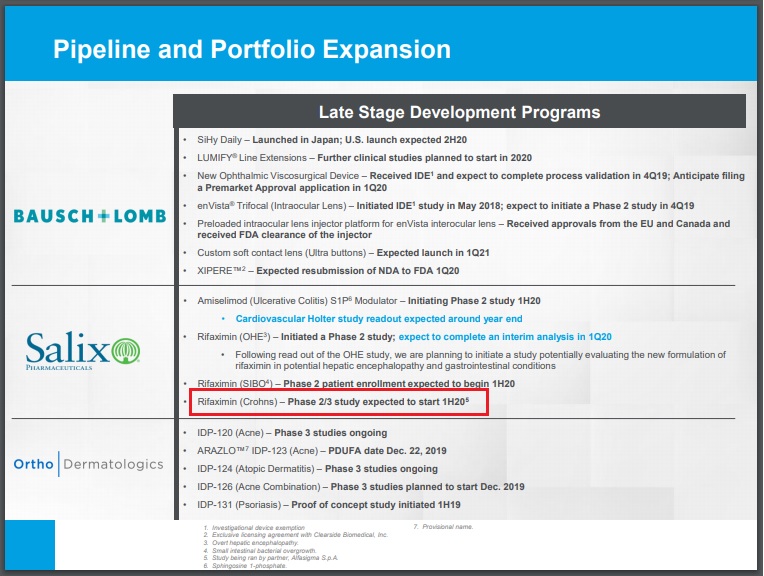
Task: Click the Salix Pharmaceuticals logo
Action: [83, 350]
